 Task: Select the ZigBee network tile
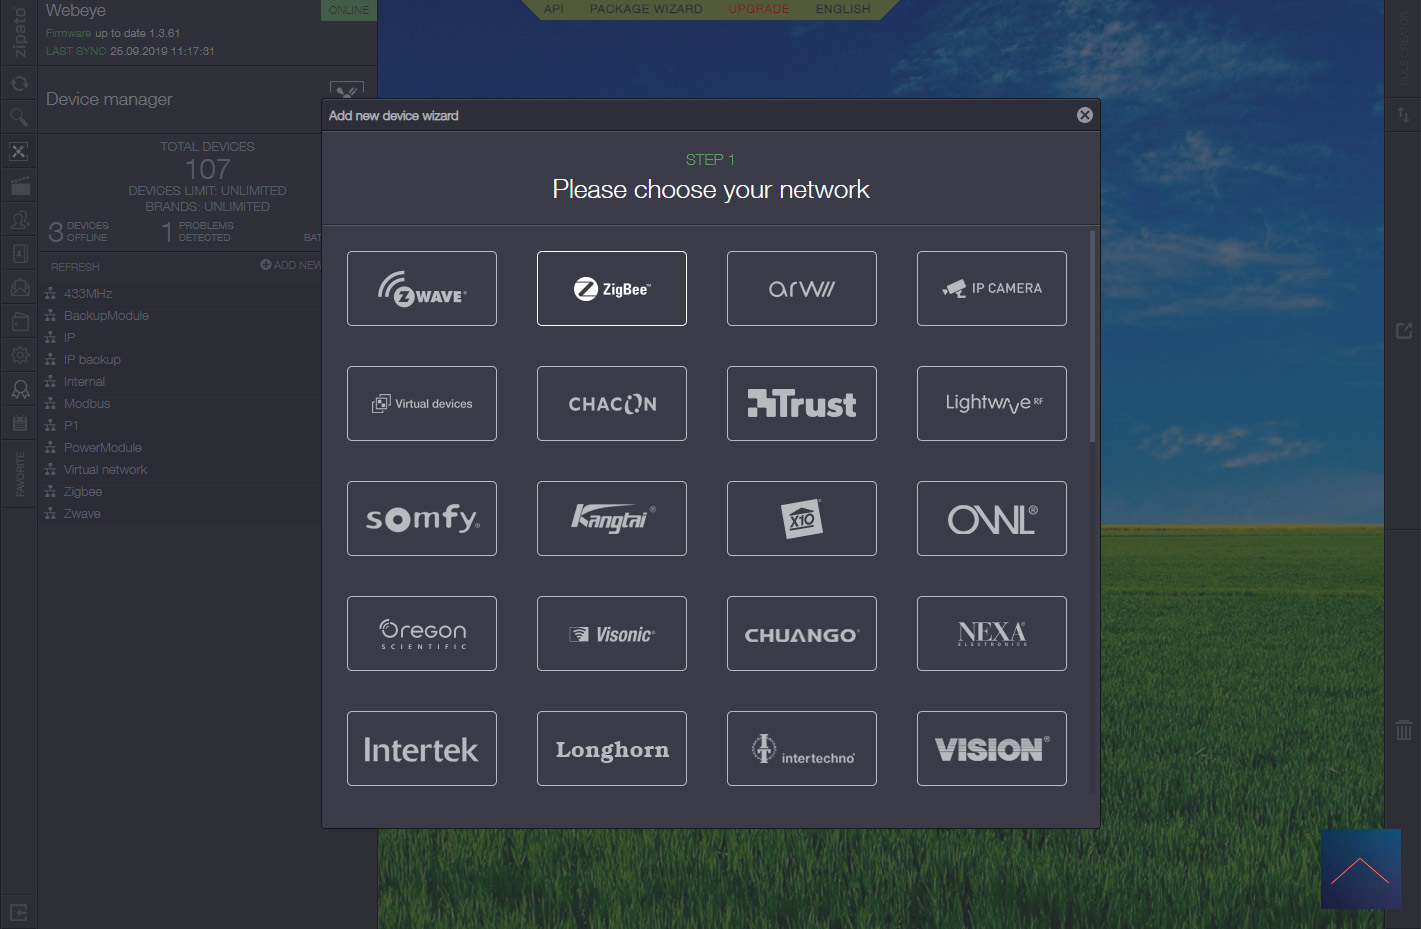point(612,288)
